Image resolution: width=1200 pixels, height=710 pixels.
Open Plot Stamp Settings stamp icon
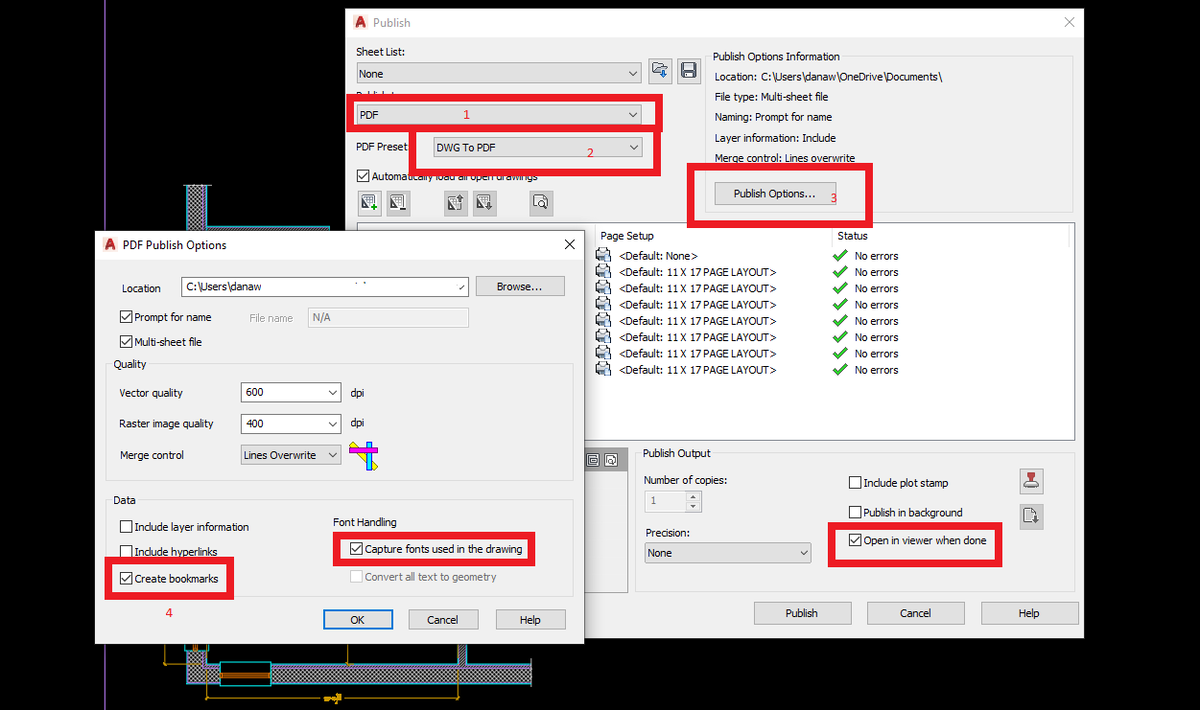pos(1031,481)
